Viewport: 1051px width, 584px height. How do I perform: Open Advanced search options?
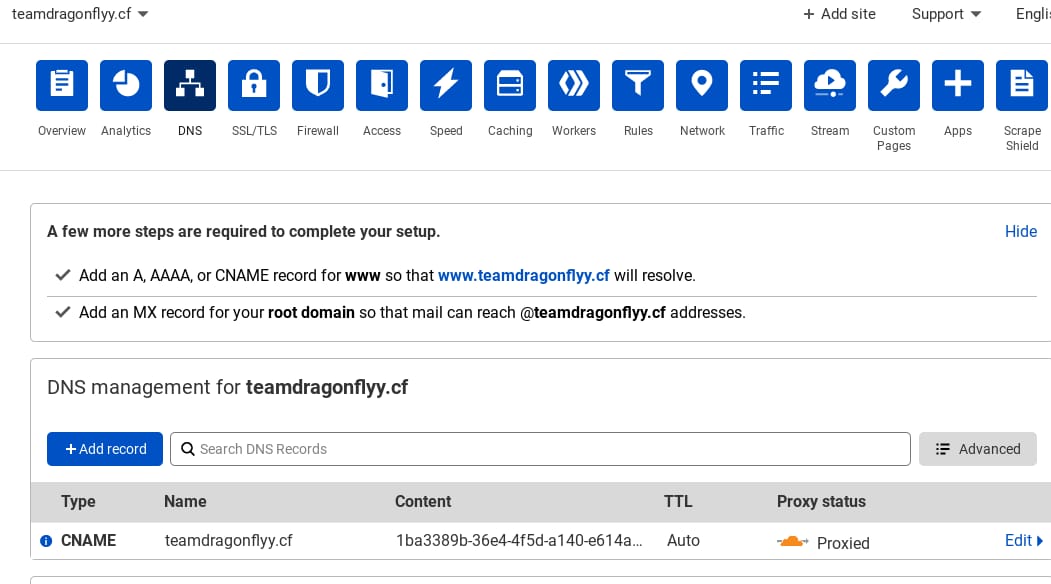(x=978, y=449)
